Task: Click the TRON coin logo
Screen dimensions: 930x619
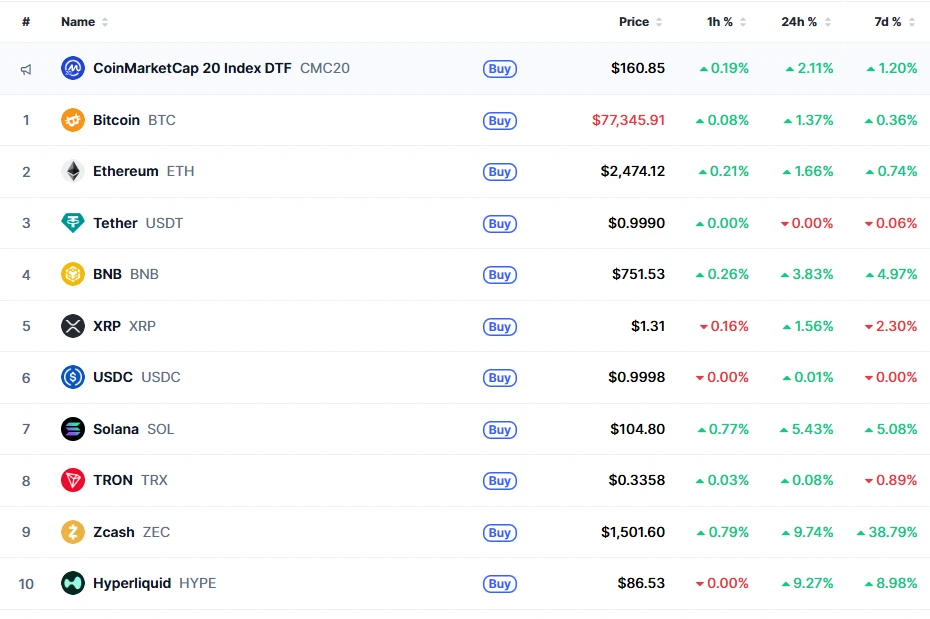Action: (72, 480)
